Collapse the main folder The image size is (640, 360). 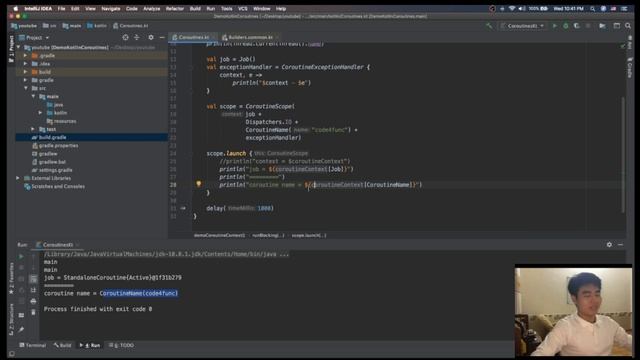click(x=33, y=96)
